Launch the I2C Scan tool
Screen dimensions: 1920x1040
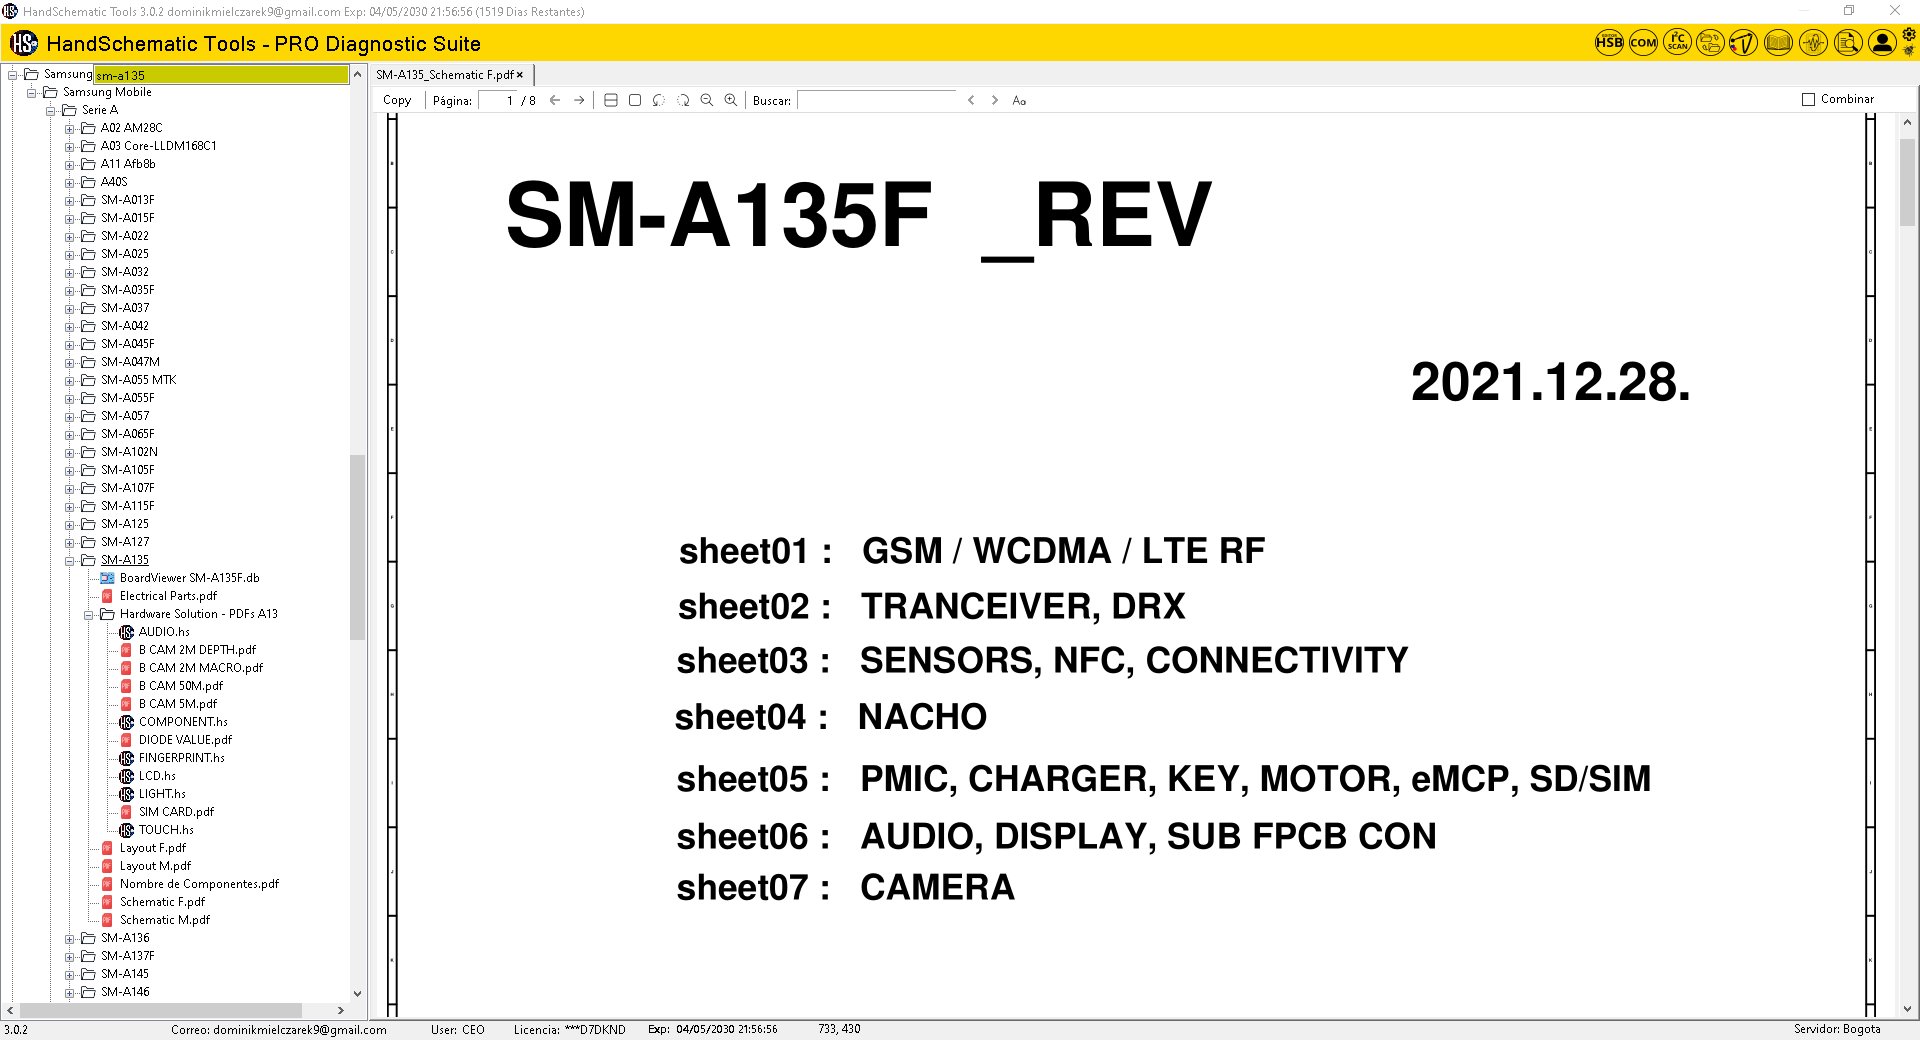pos(1677,43)
